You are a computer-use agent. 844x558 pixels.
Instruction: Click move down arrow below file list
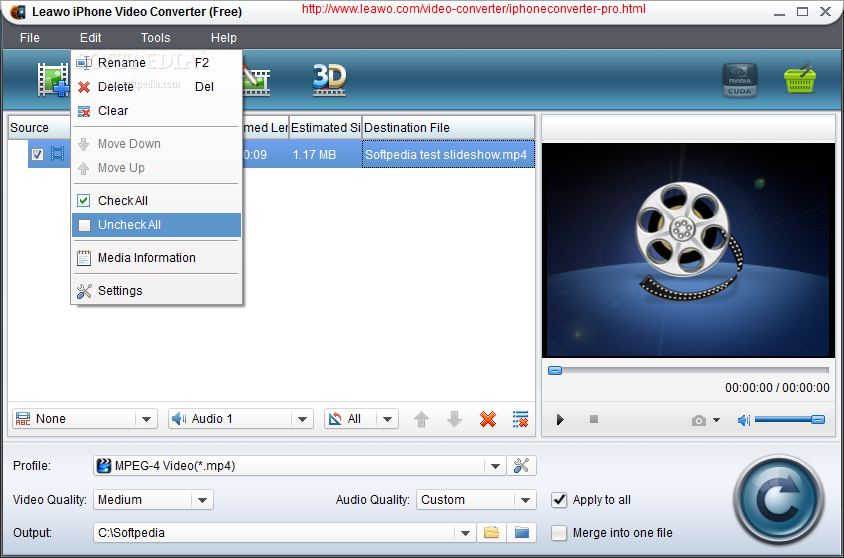click(x=454, y=419)
